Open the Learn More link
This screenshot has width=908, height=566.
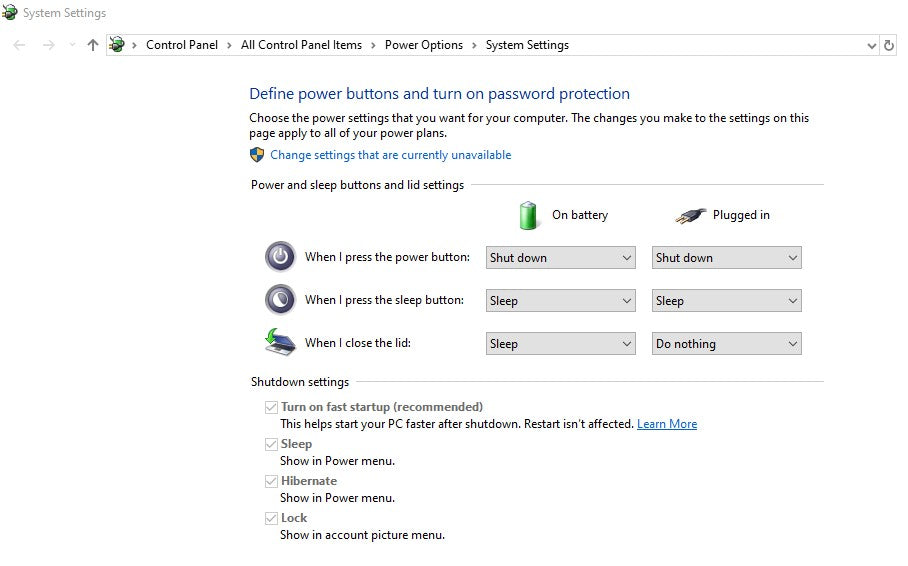[x=667, y=424]
